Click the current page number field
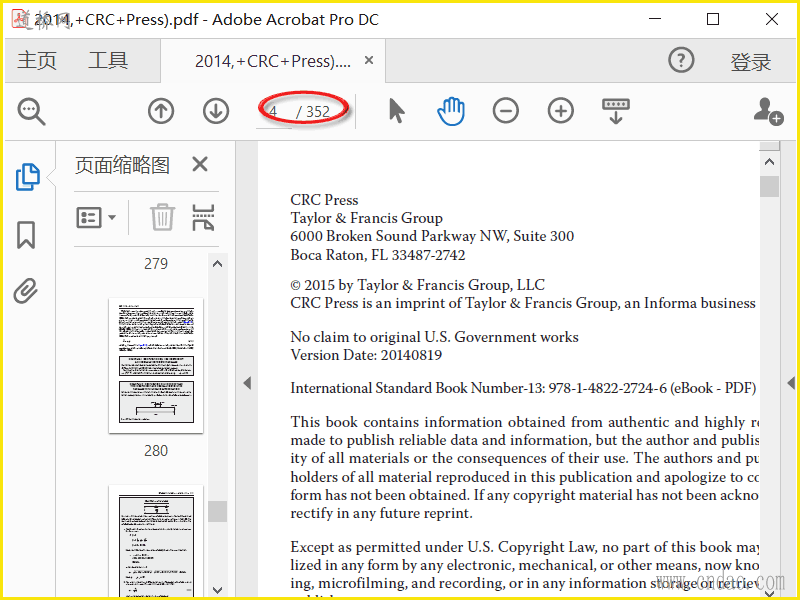Viewport: 800px width, 600px height. [273, 111]
